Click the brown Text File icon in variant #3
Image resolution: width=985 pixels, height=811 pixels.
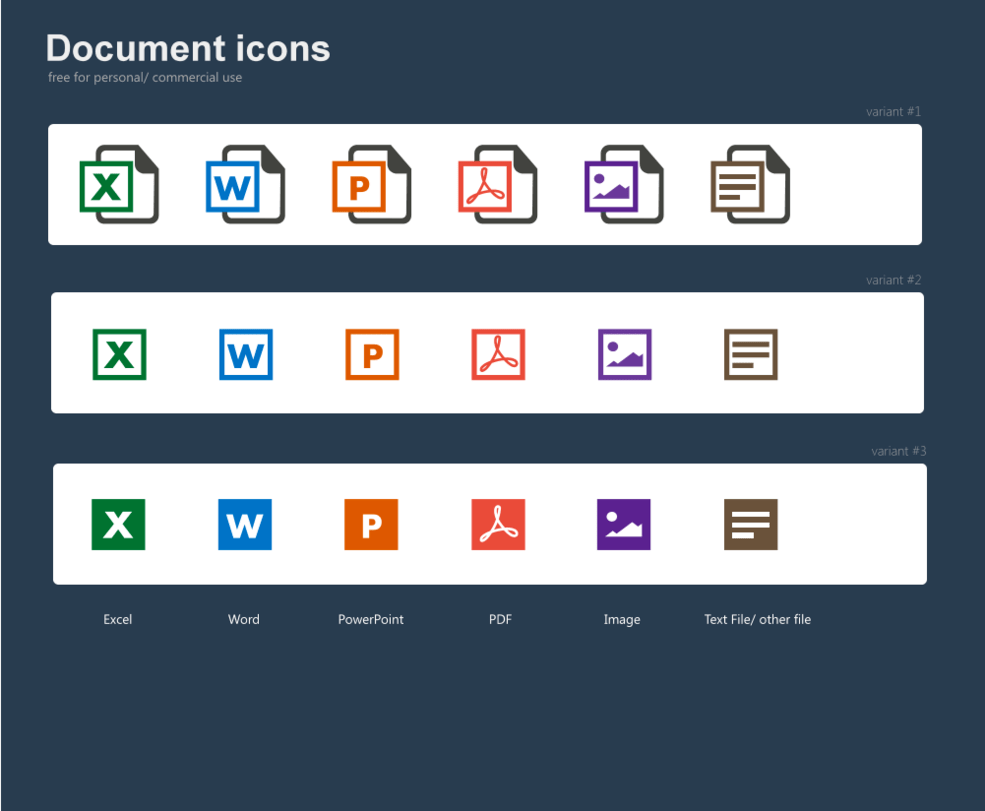(x=750, y=524)
